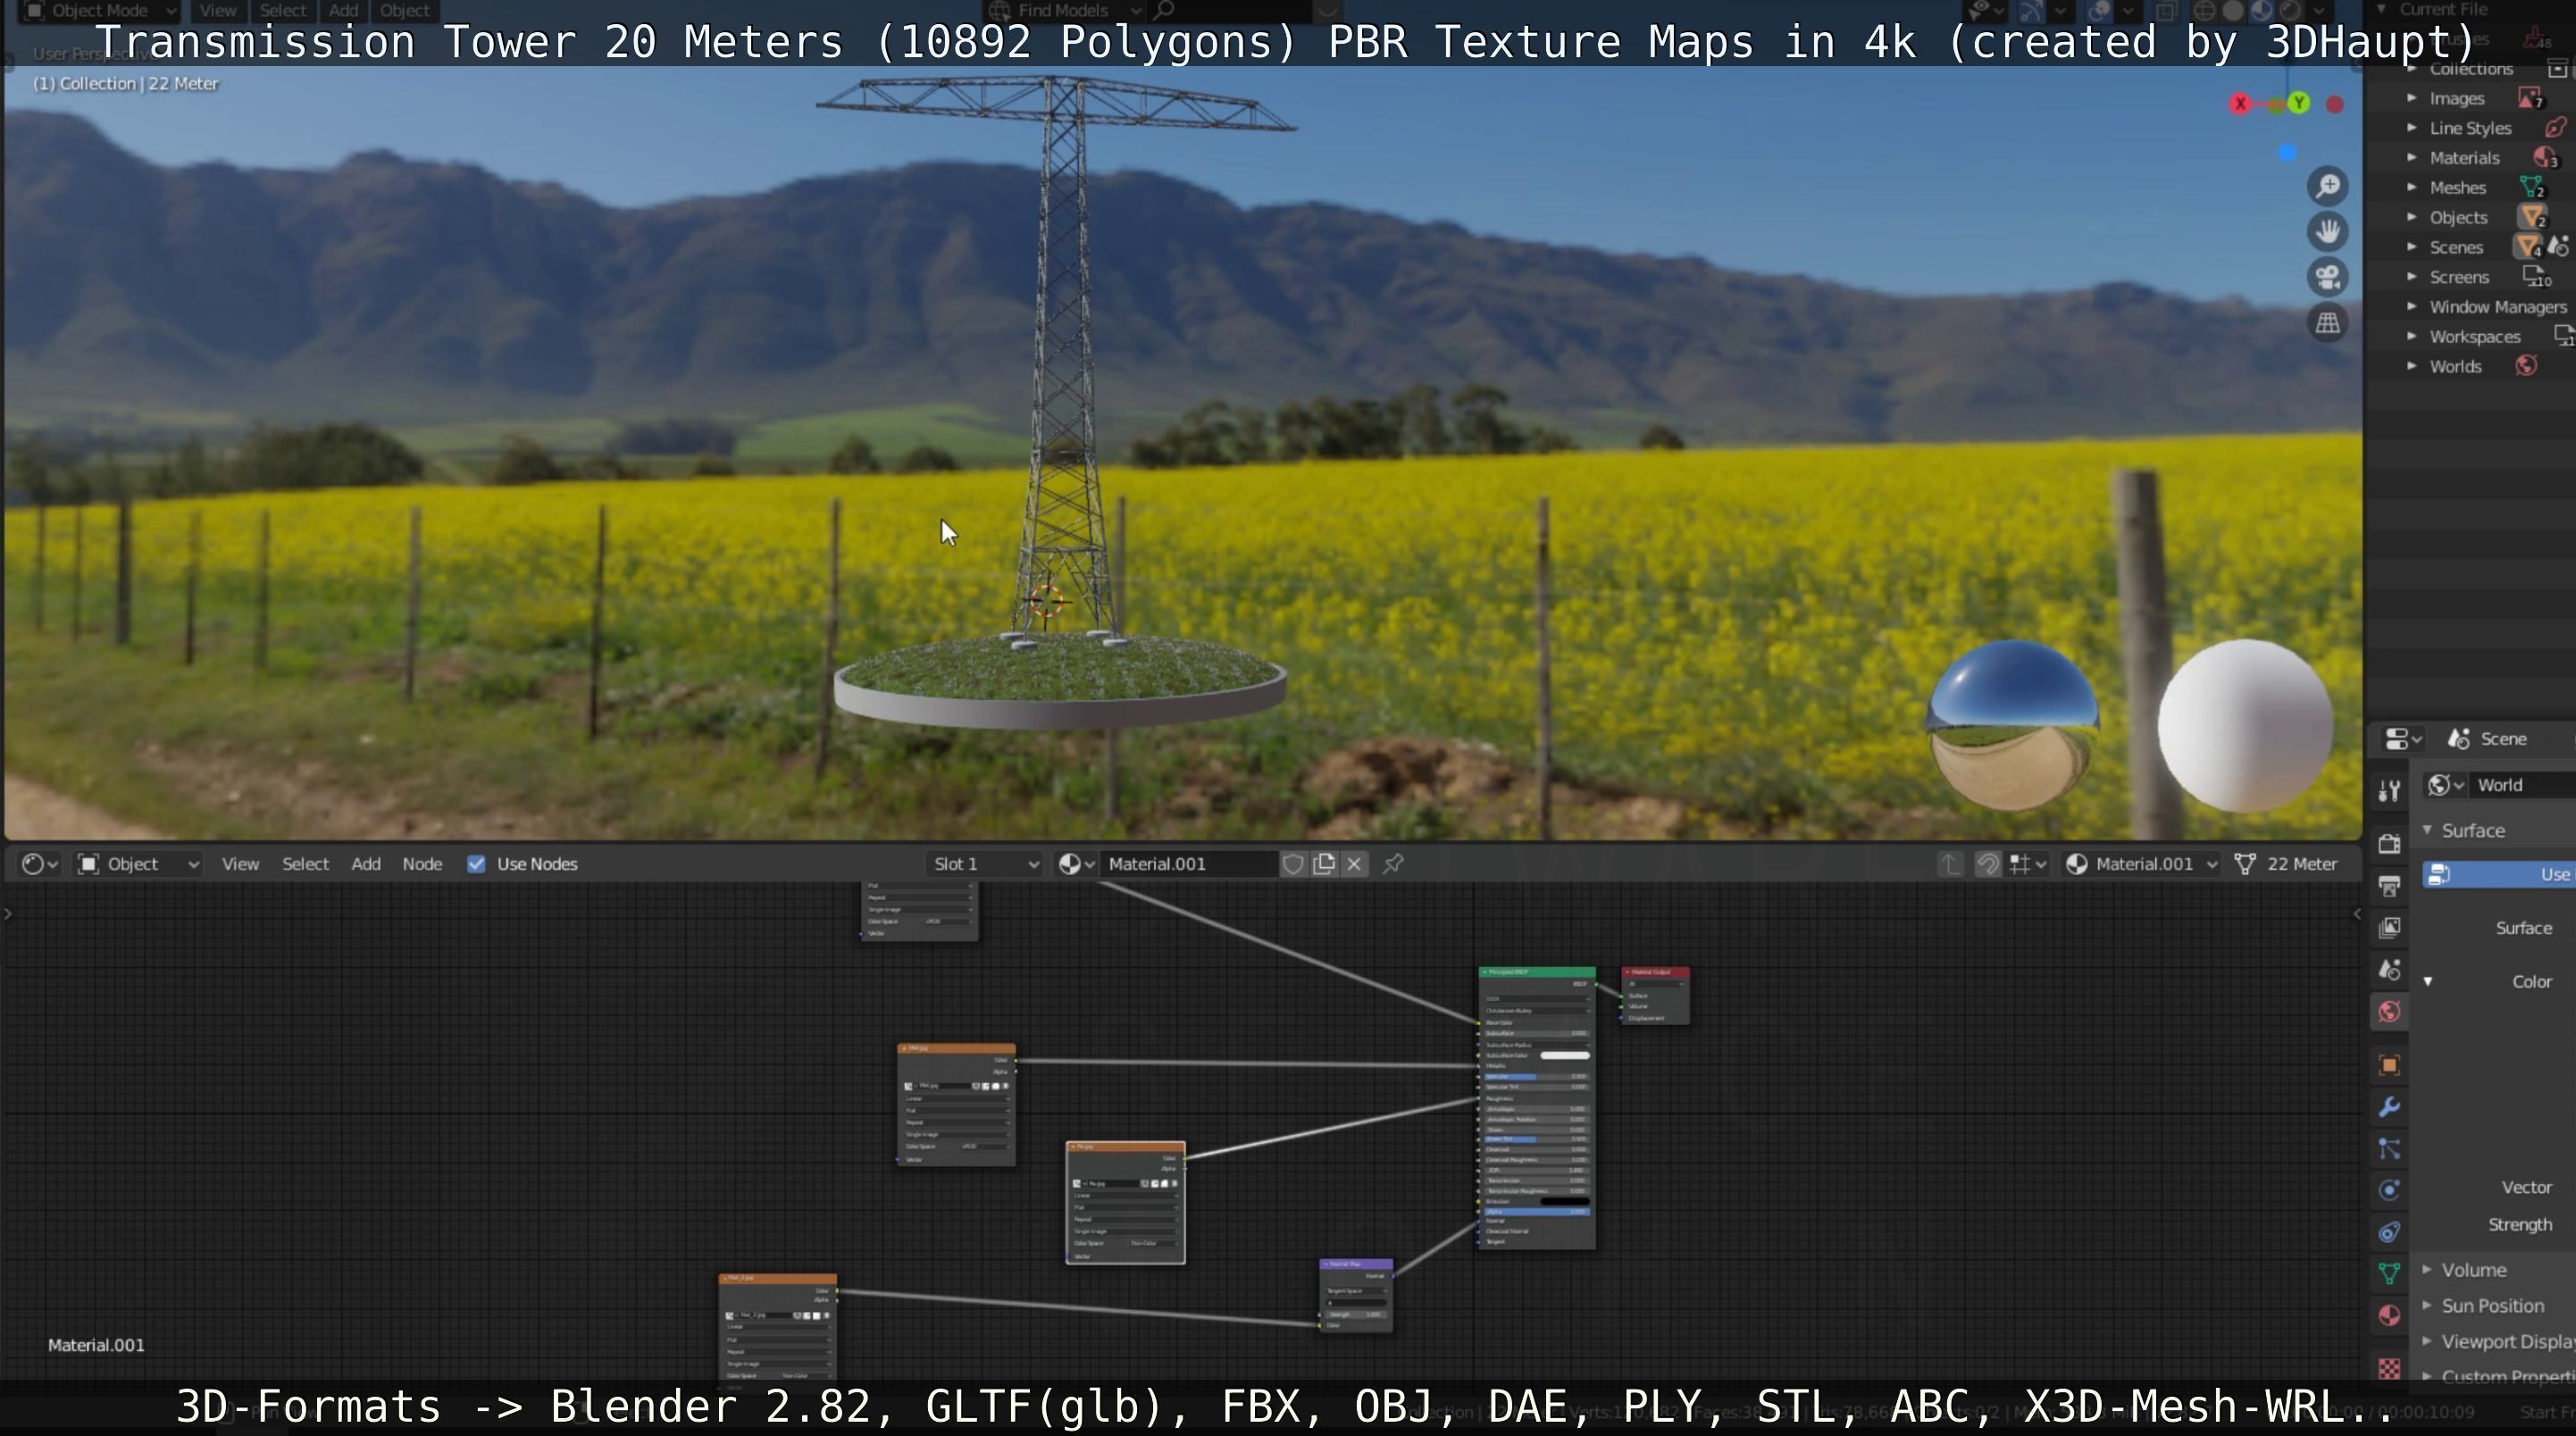Click the pan view hand icon
The image size is (2576, 1436).
click(x=2328, y=232)
